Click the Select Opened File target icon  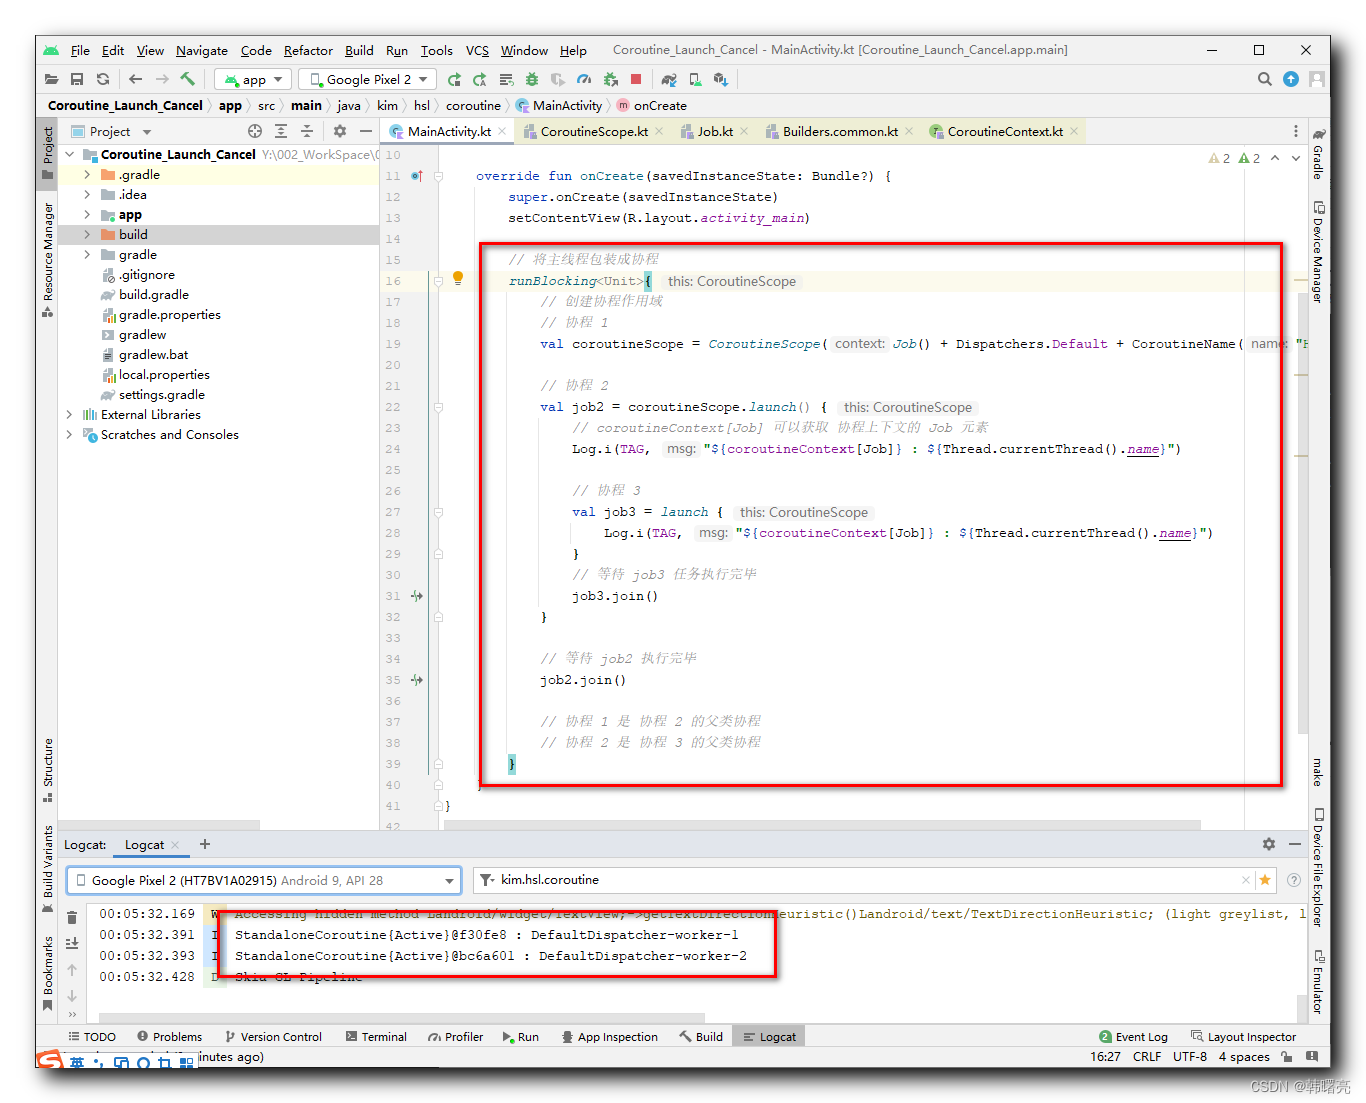[255, 131]
